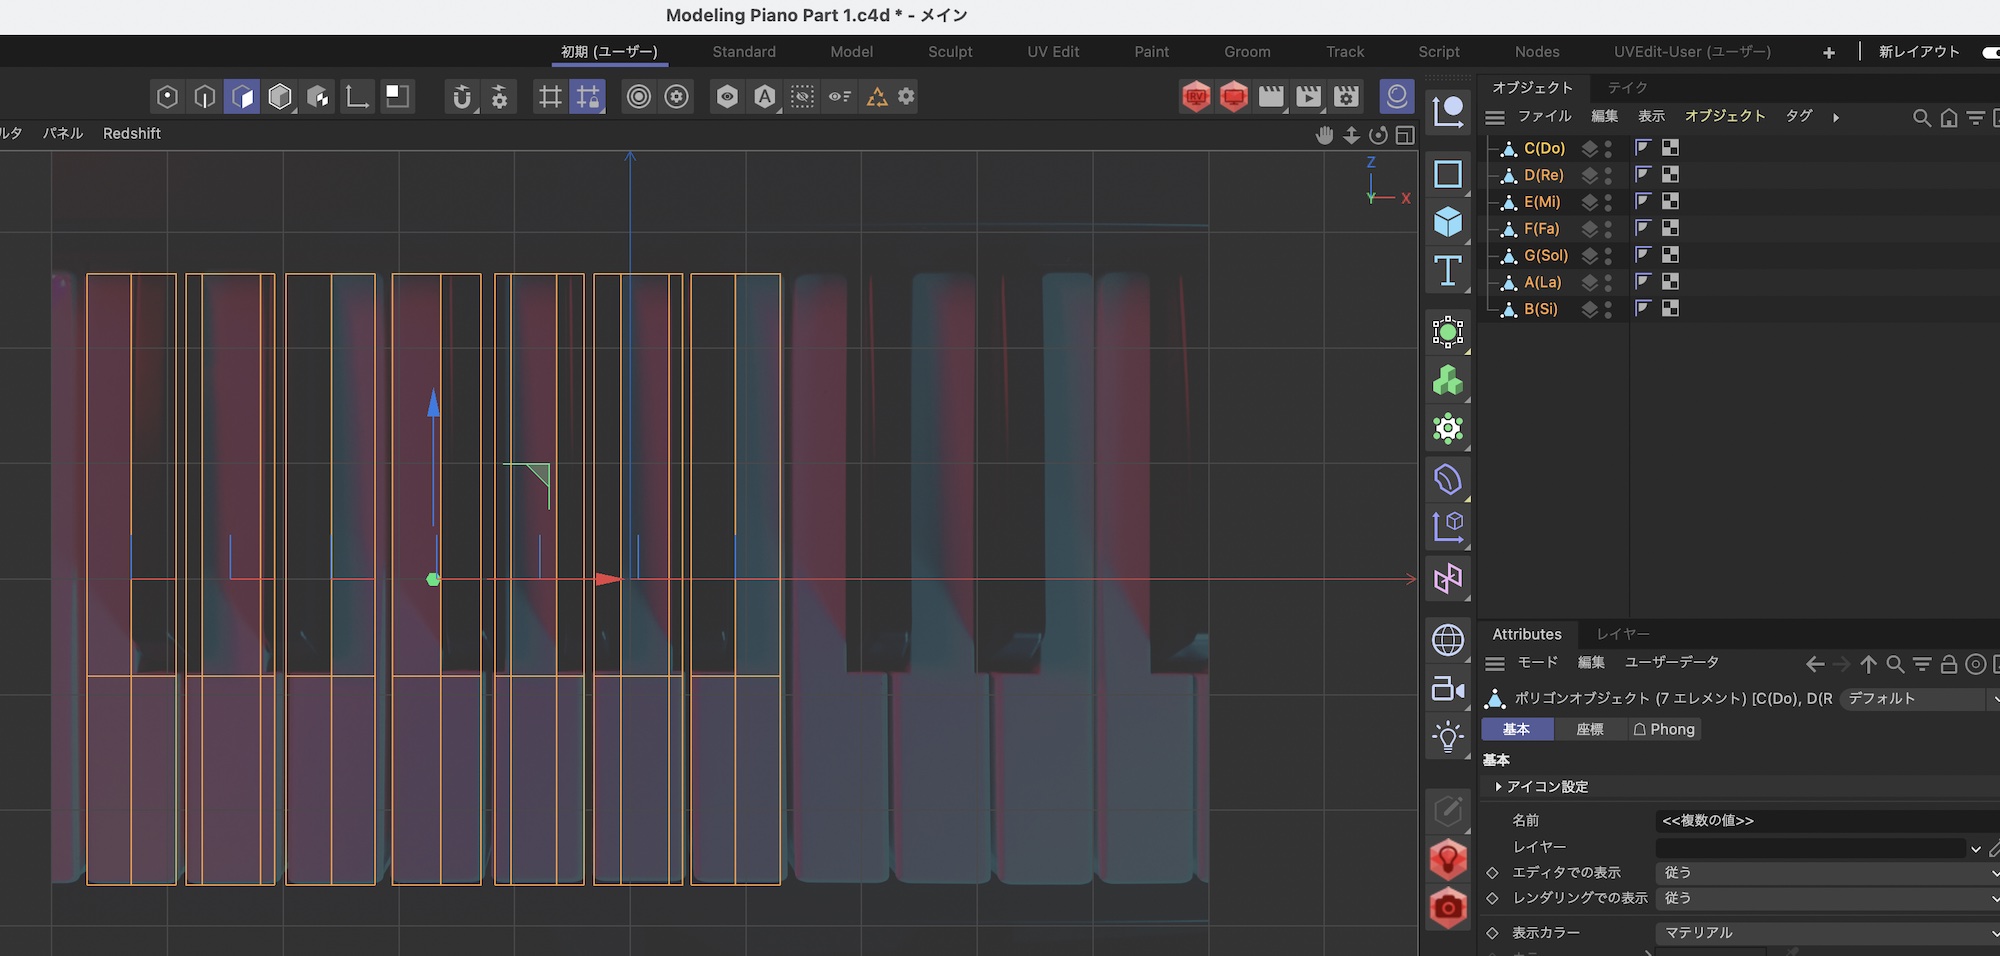Open the Redshift menu
2000x956 pixels.
coord(131,134)
